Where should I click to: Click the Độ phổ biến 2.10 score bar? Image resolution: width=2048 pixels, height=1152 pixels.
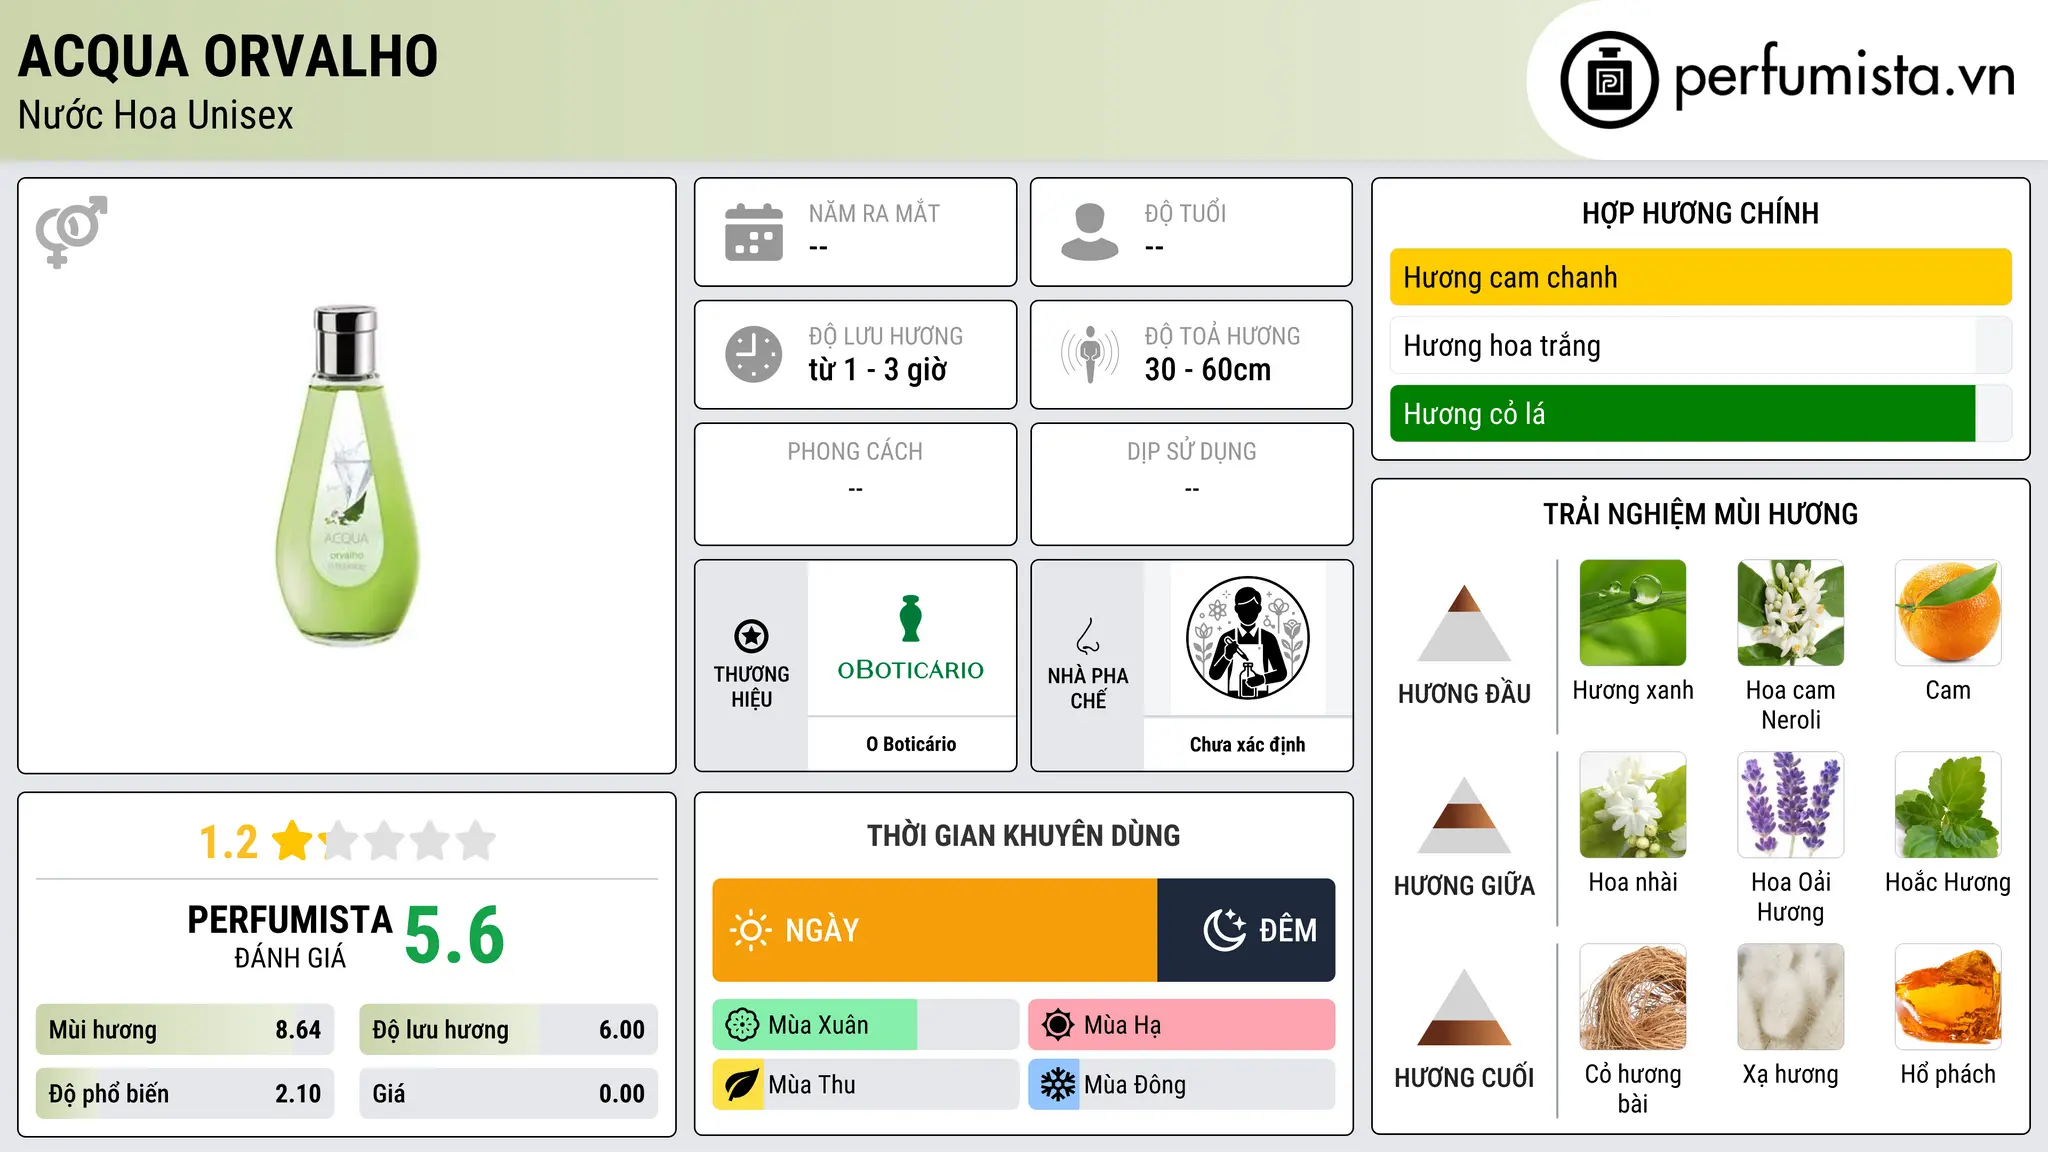pos(185,1094)
